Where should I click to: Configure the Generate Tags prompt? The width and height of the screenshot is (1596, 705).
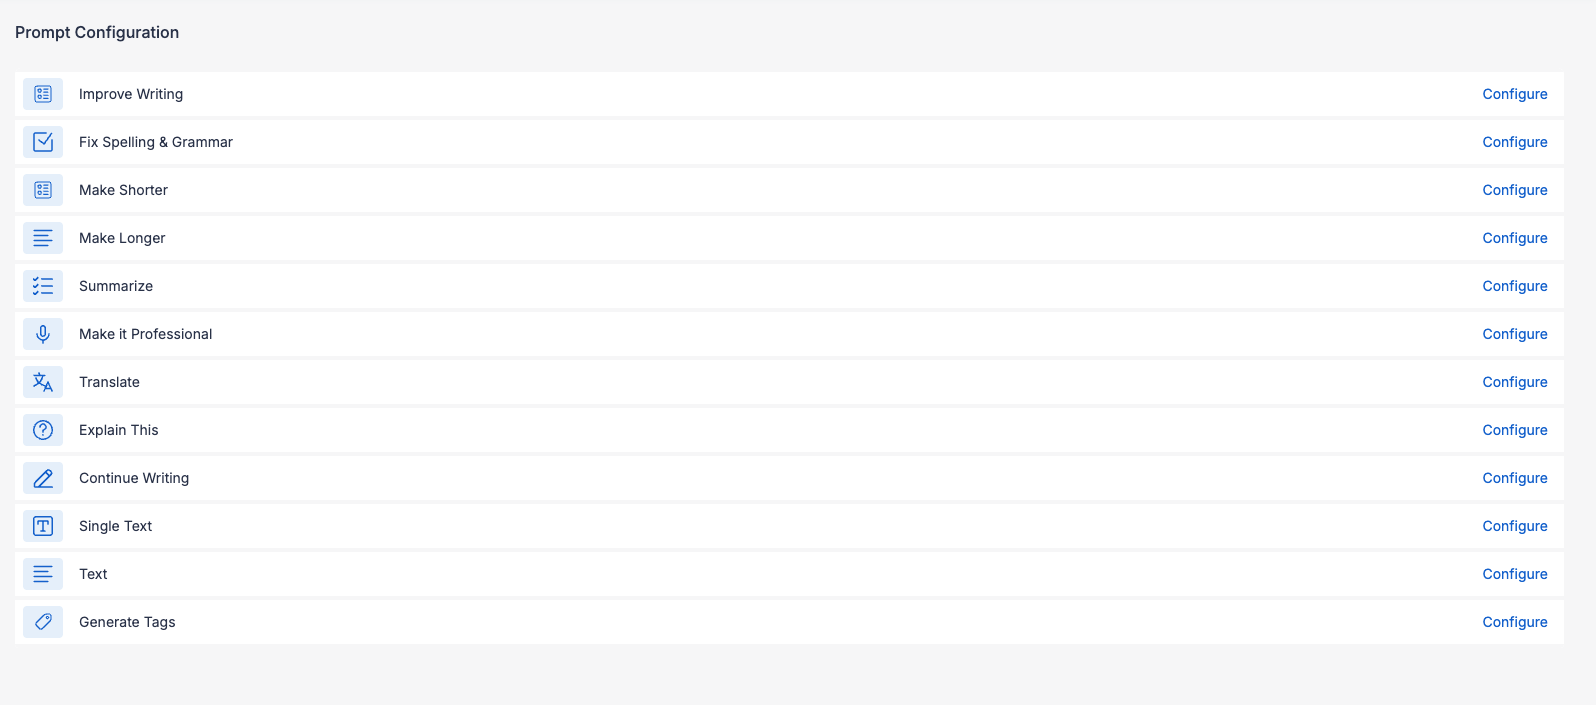pos(1514,622)
